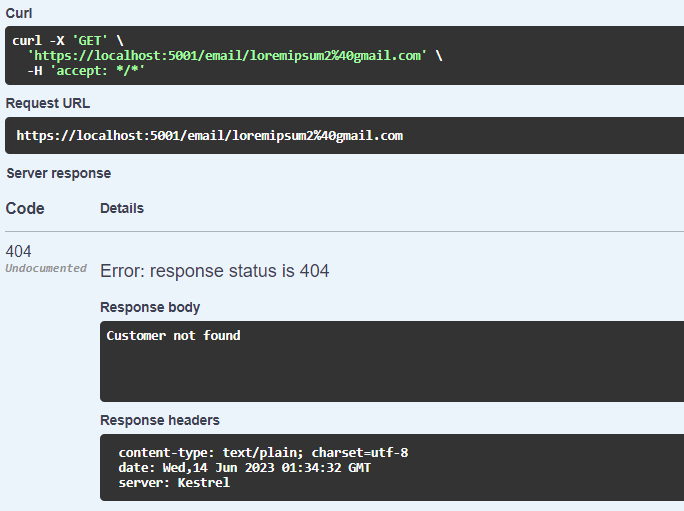Click the 'Response body' heading

(150, 307)
